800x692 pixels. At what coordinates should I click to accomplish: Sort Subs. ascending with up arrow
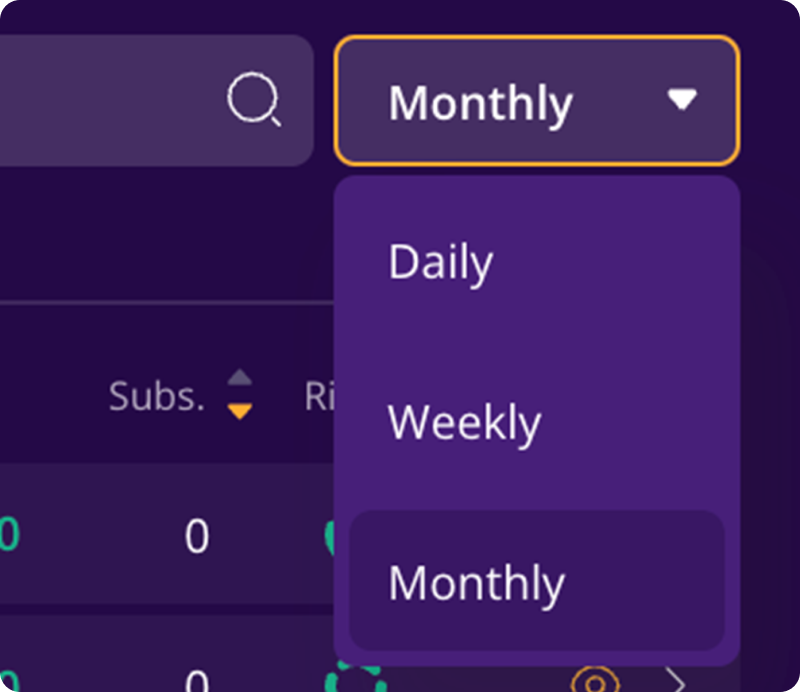240,377
